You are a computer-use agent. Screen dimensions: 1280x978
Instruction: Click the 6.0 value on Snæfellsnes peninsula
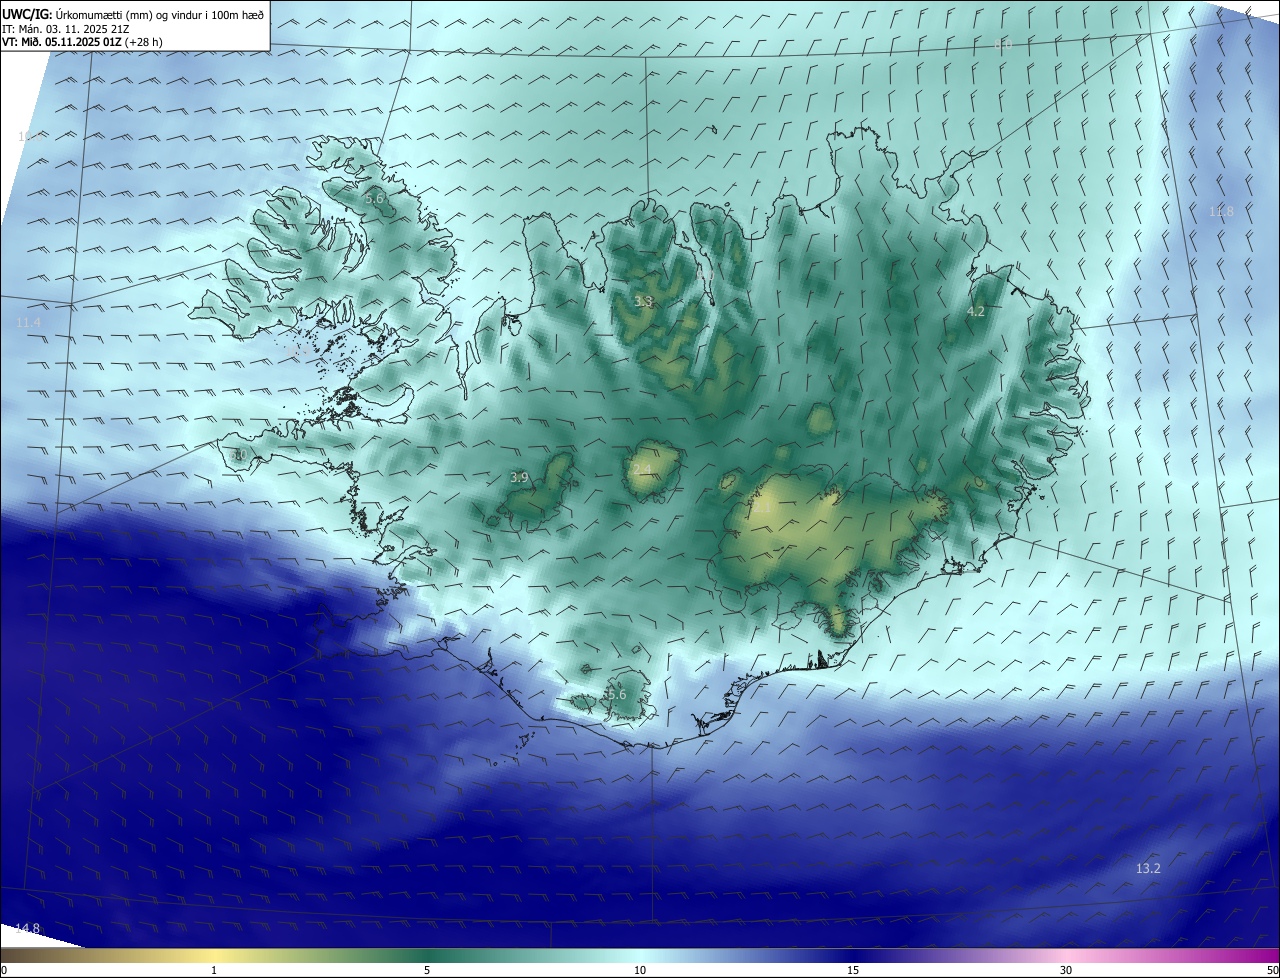pyautogui.click(x=238, y=456)
